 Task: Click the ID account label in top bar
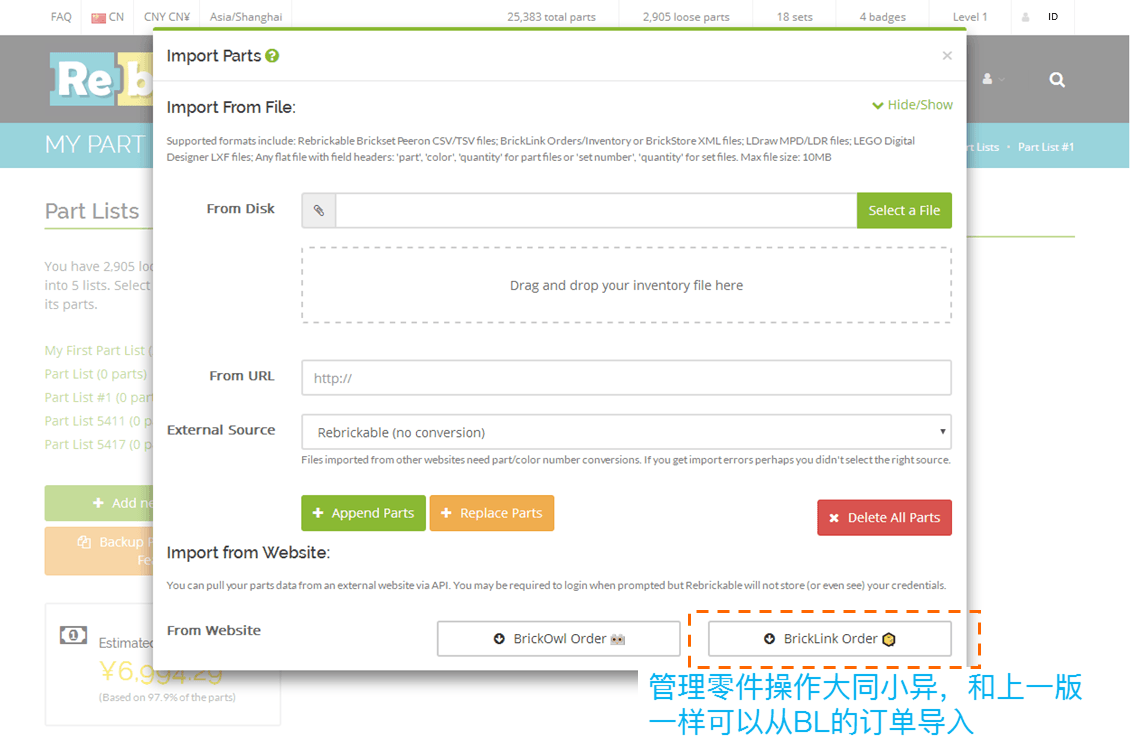[1053, 17]
